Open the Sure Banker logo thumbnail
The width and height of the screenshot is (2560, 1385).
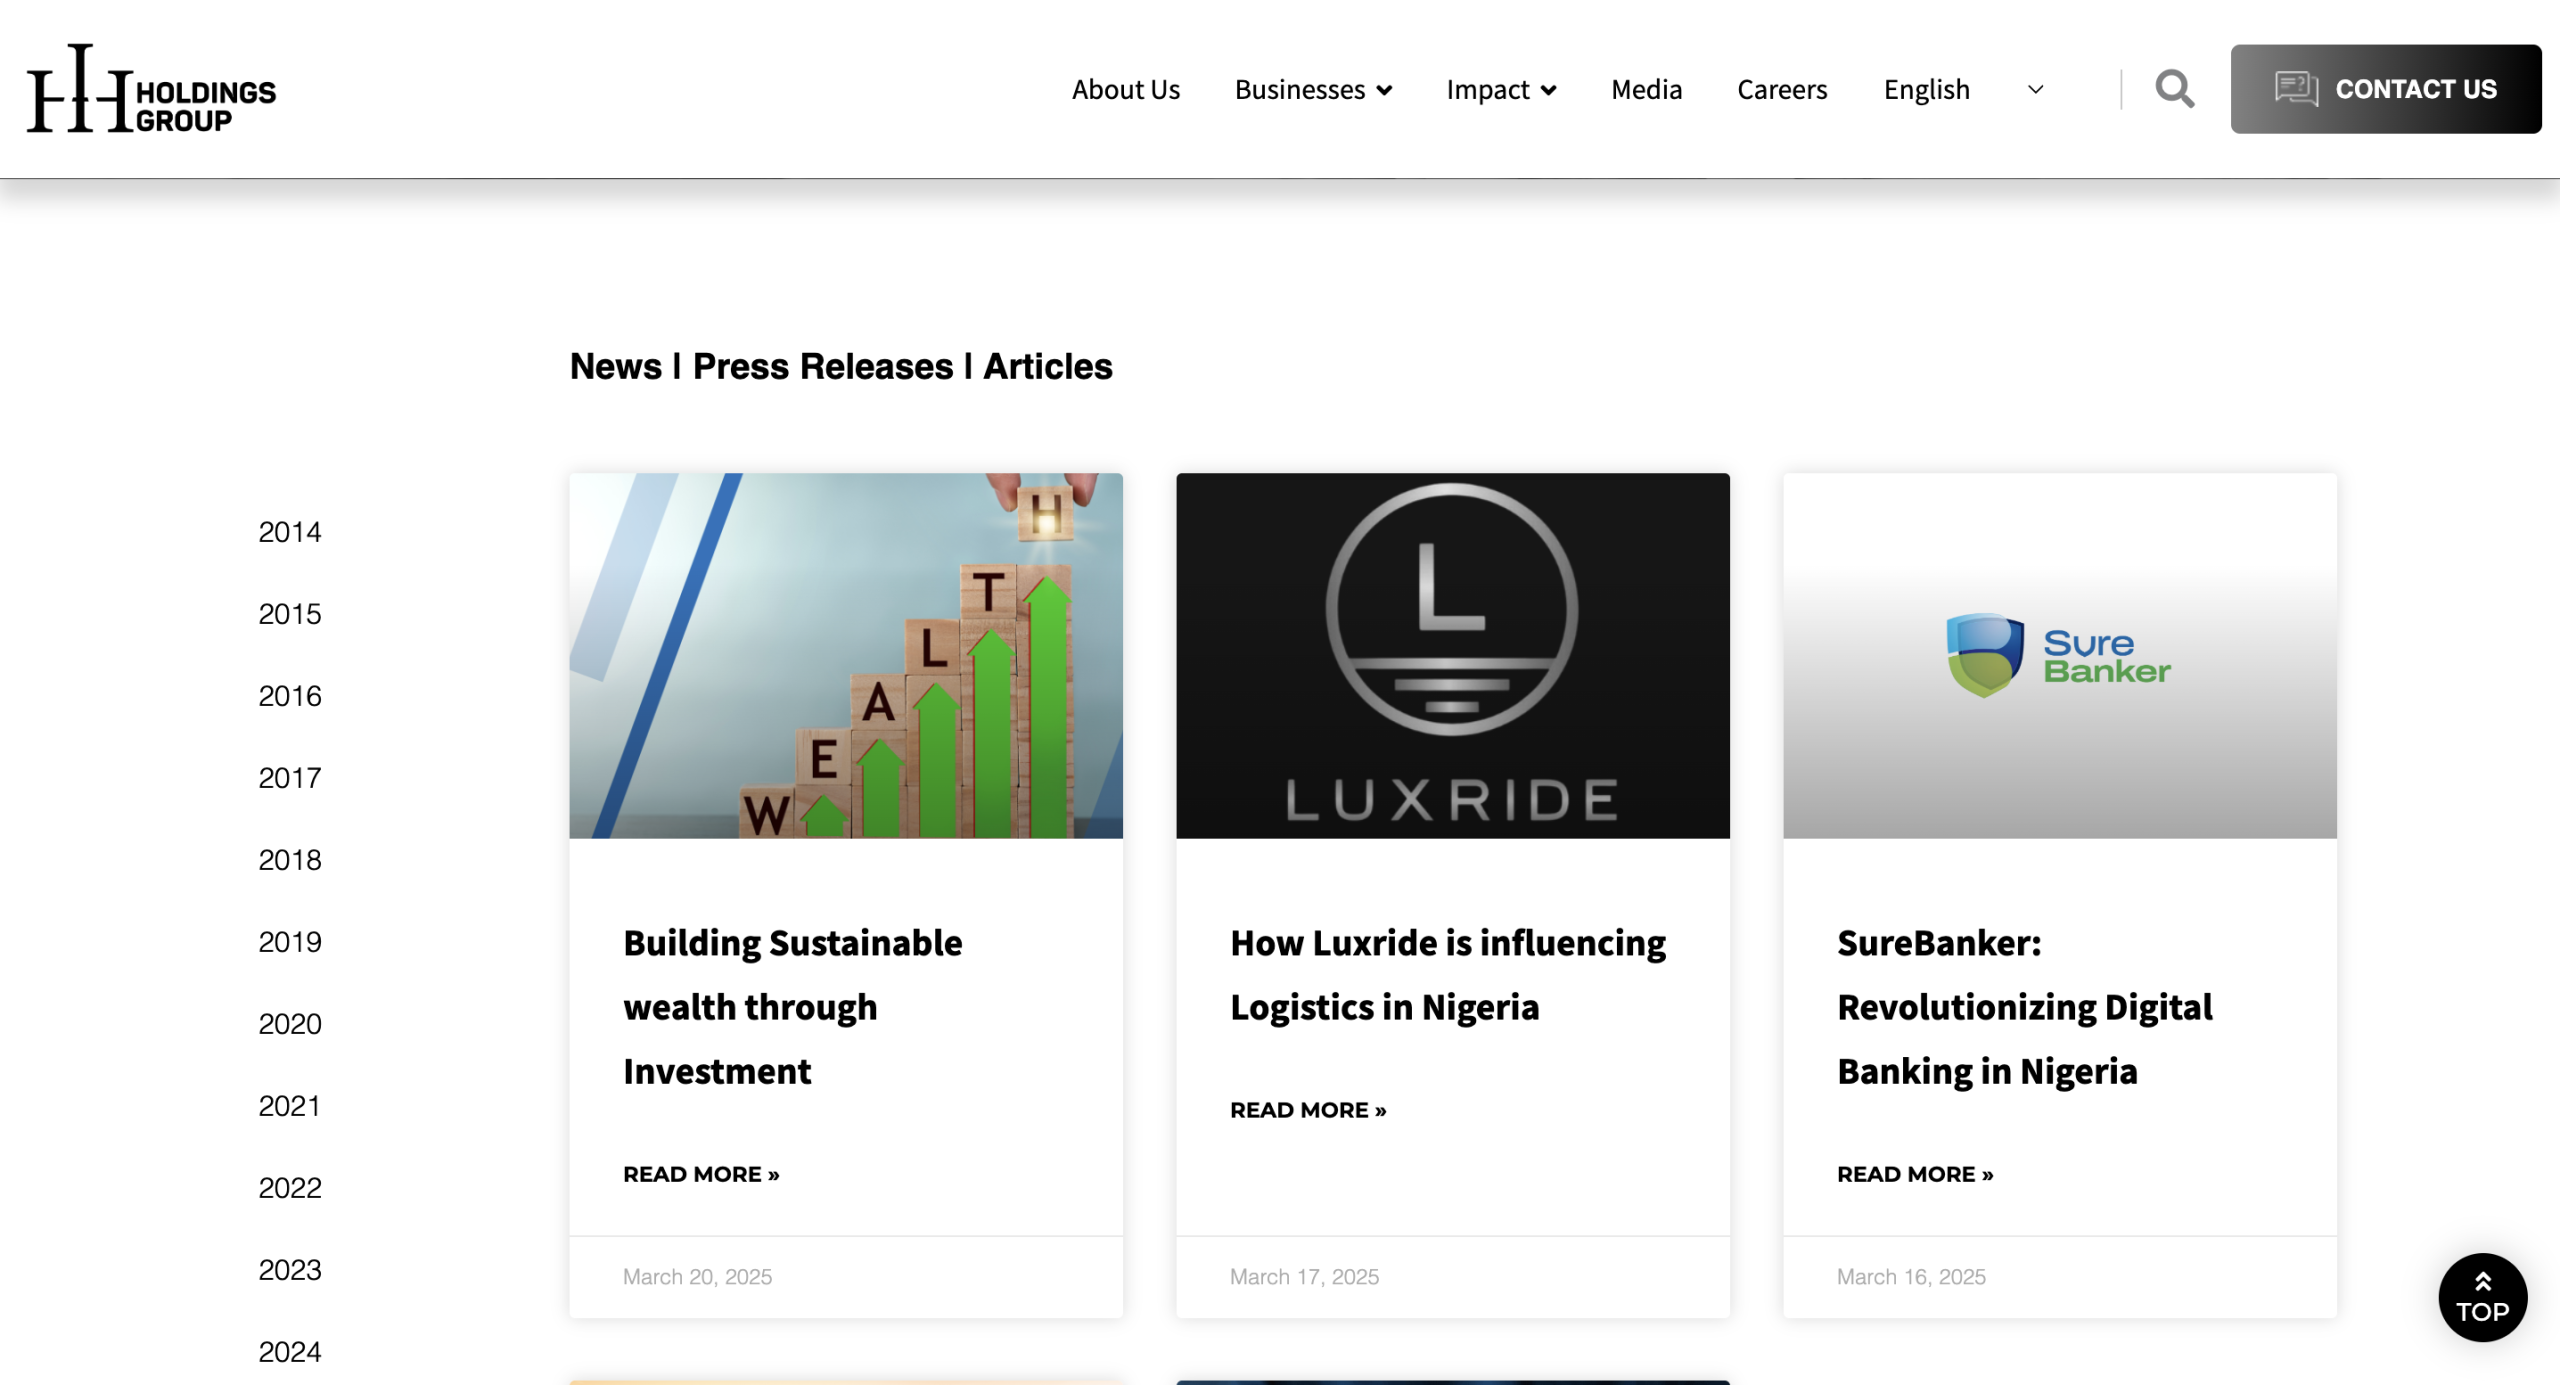2060,656
